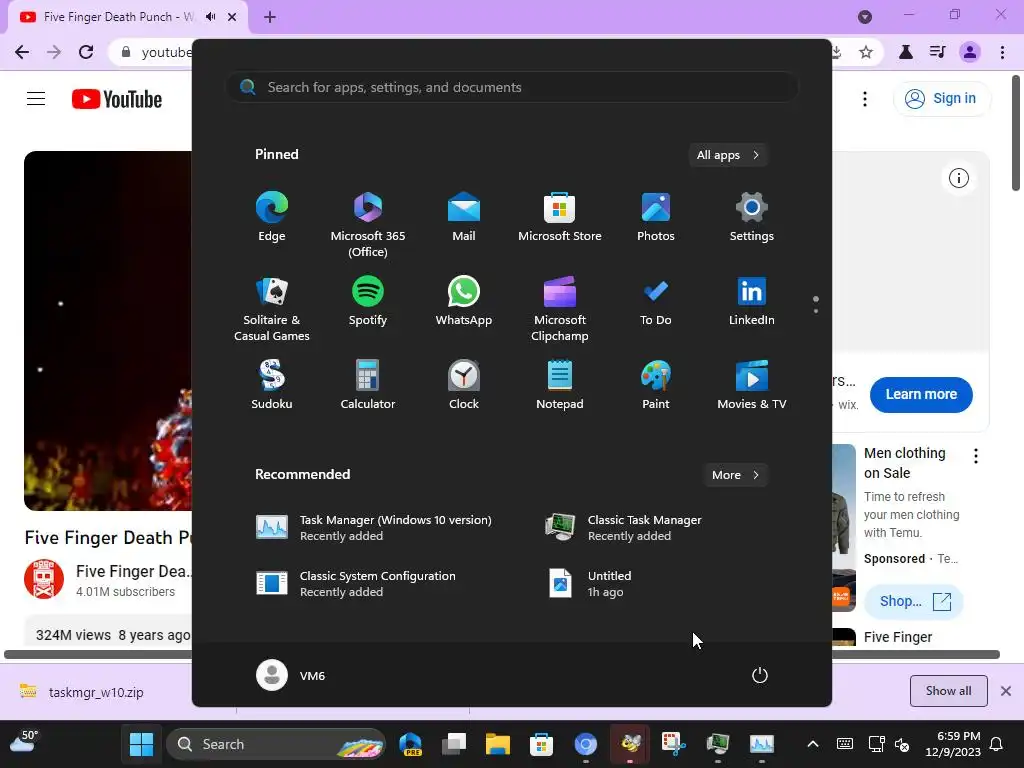Open ad info icon
1024x768 pixels.
[959, 178]
